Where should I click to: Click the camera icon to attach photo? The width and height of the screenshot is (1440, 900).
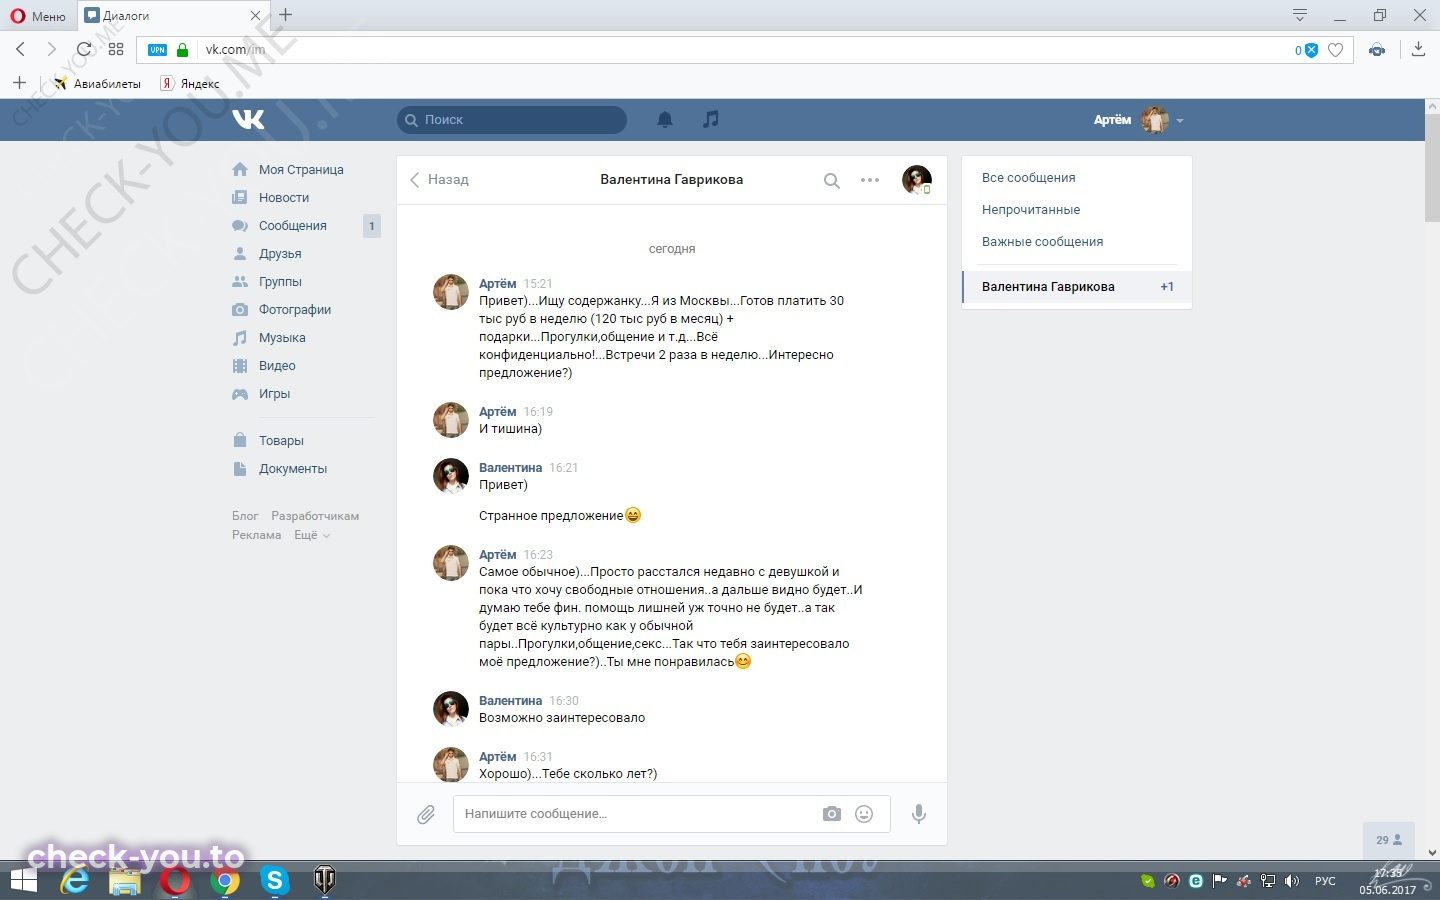point(832,814)
